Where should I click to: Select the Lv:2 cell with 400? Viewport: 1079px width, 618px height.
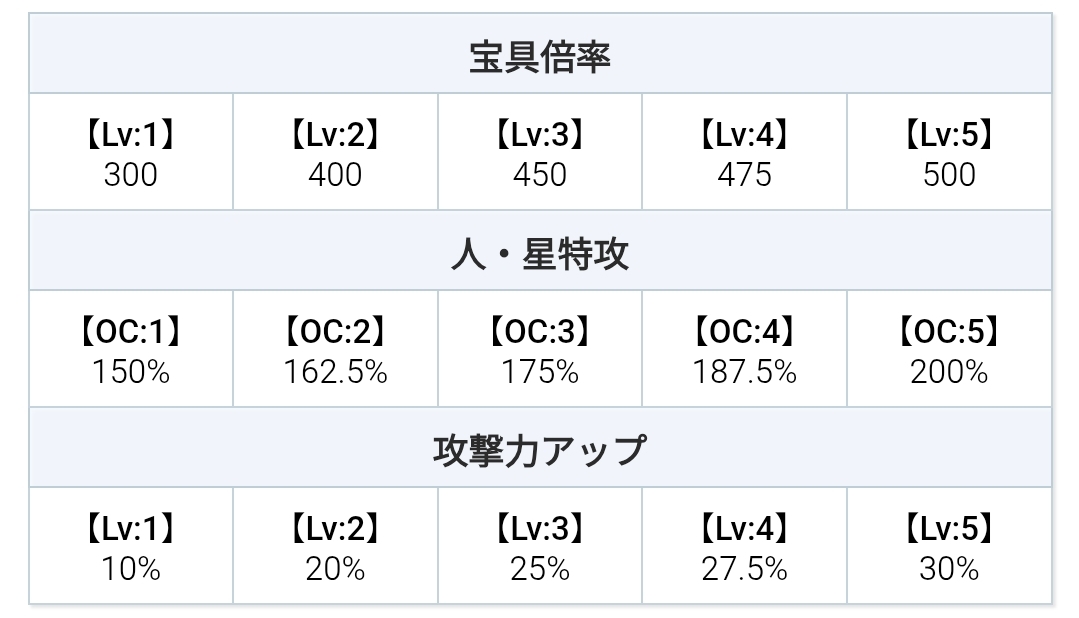335,154
